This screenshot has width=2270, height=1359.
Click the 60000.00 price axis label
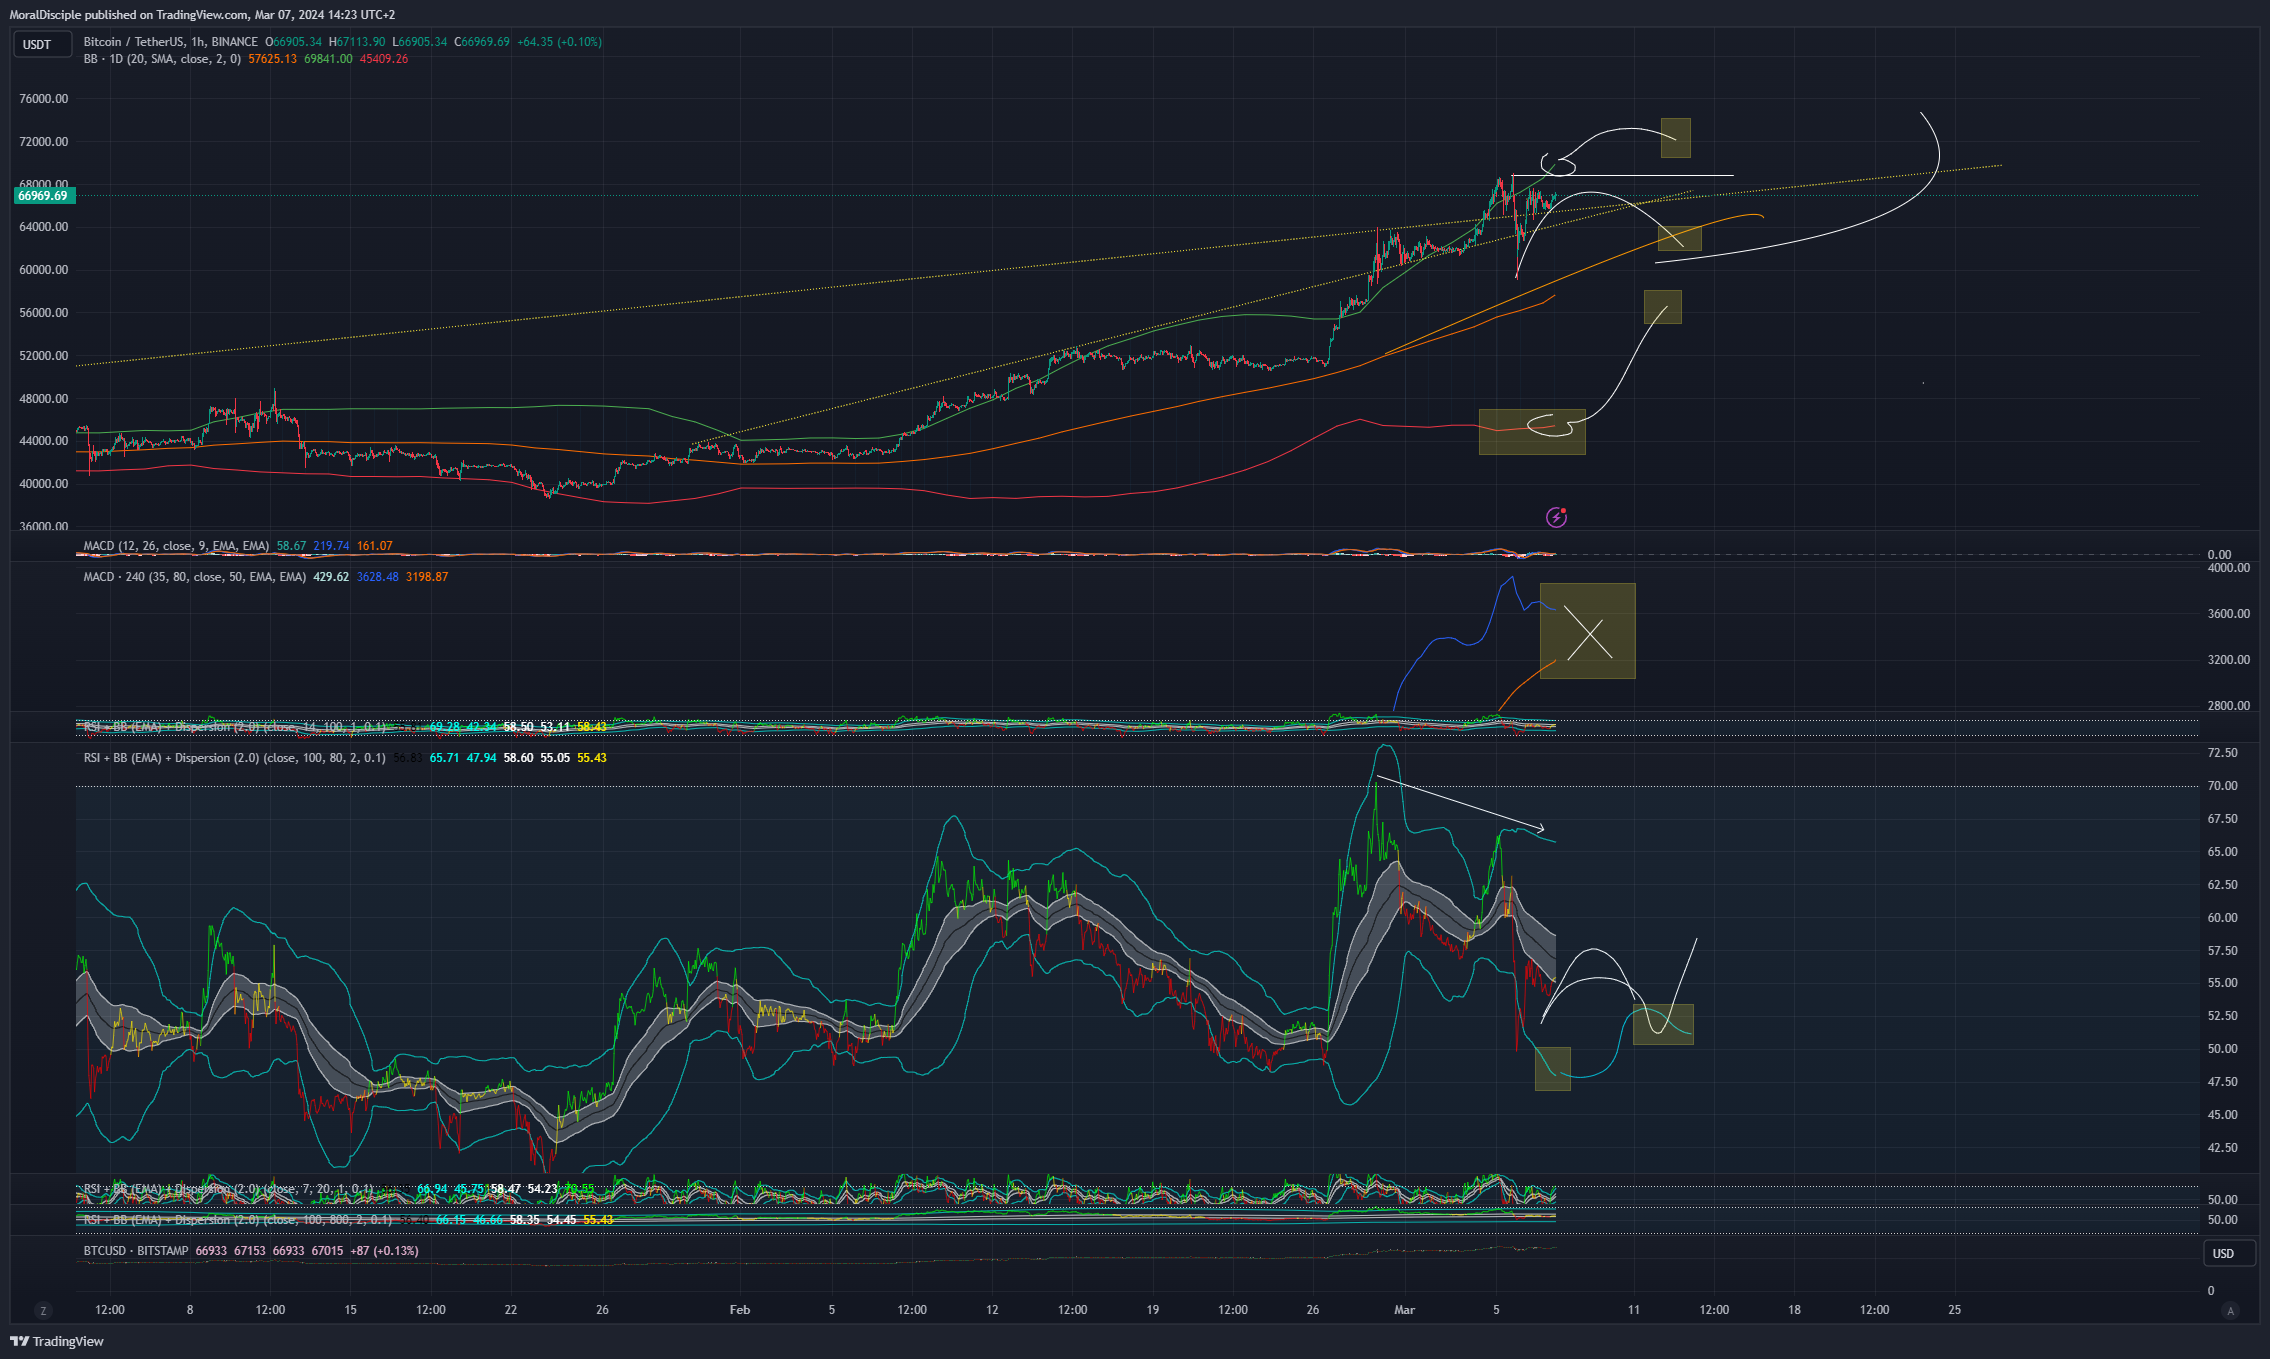(44, 270)
